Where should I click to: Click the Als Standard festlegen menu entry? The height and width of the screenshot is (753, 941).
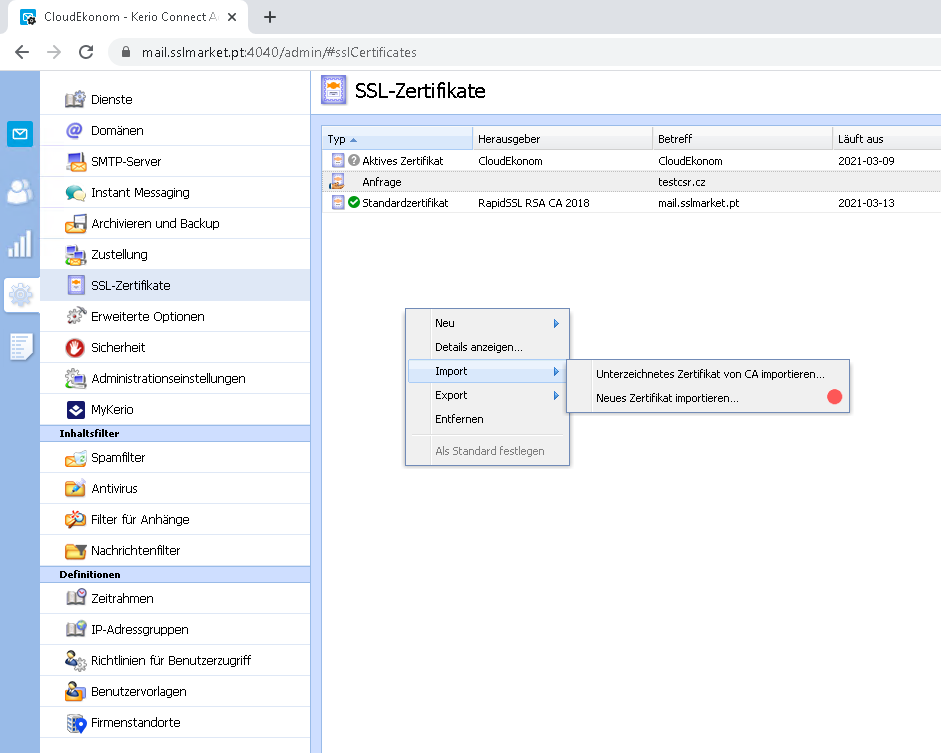490,451
